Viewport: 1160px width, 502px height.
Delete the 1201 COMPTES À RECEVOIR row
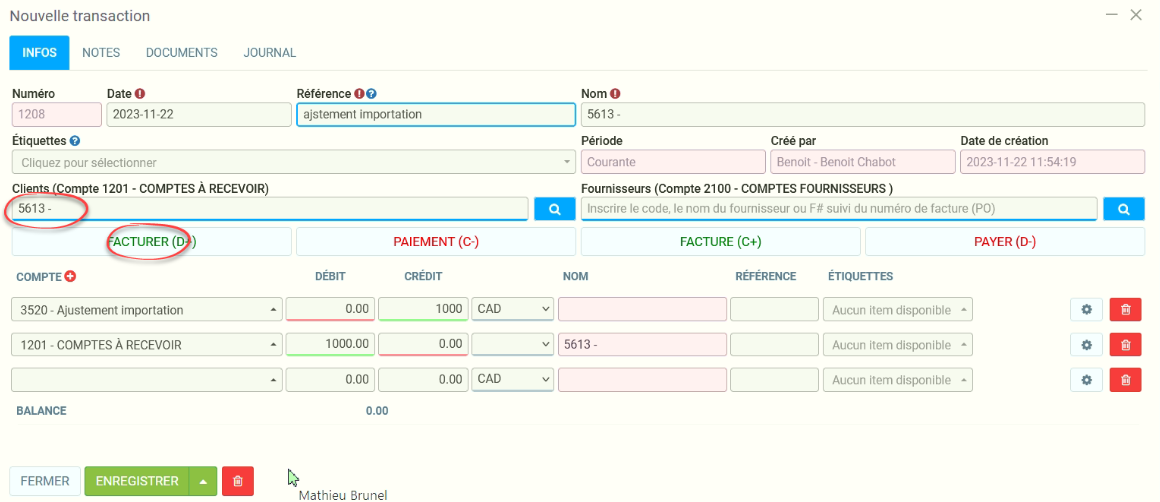pos(1125,345)
